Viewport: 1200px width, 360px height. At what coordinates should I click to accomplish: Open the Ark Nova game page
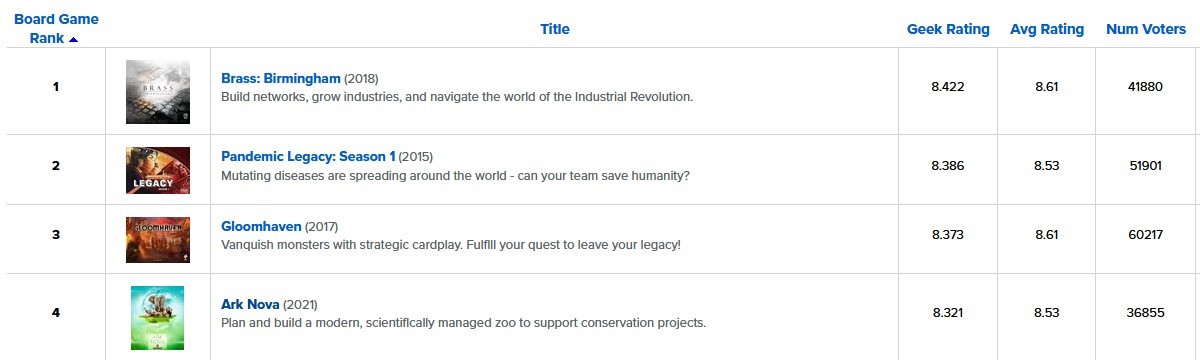coord(250,304)
